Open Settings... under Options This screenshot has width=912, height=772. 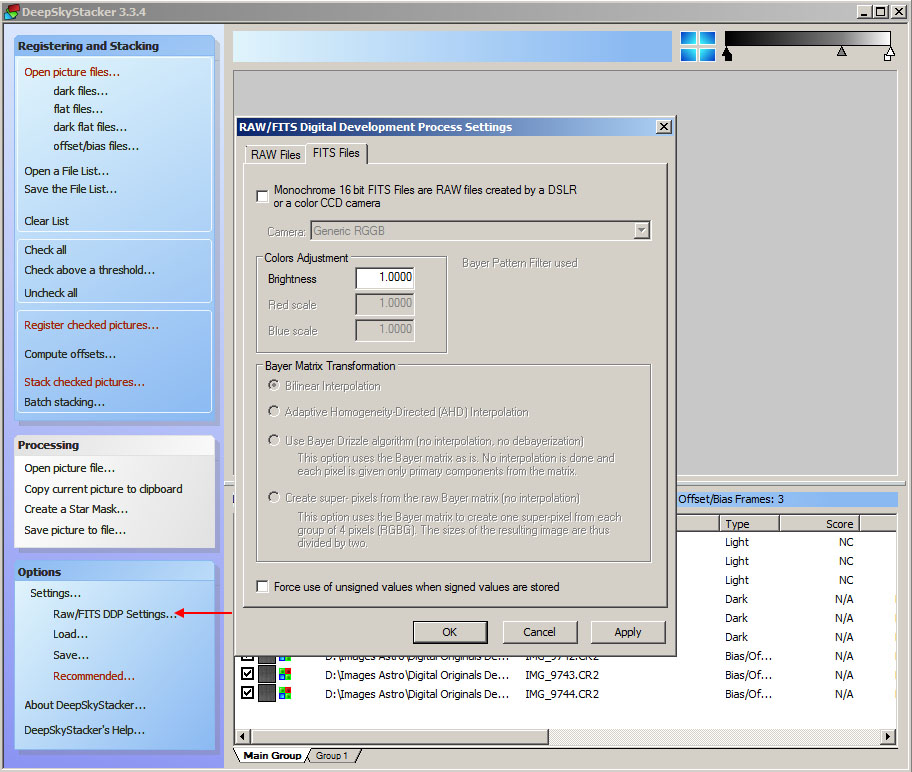tap(55, 593)
